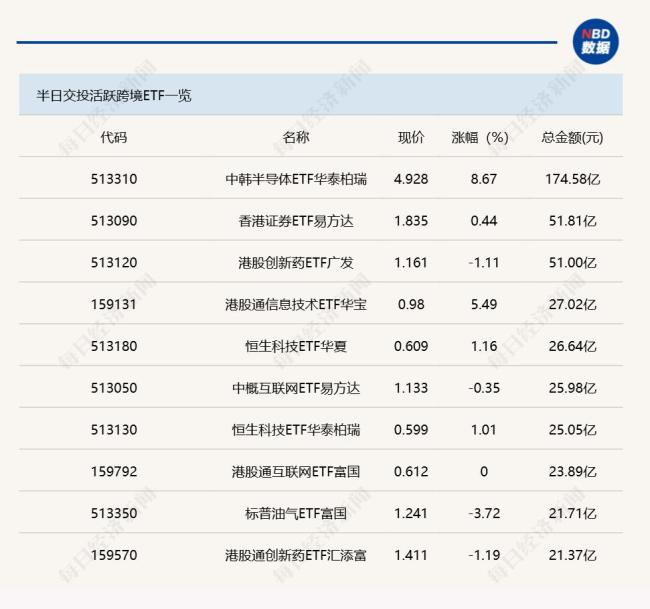Click amount 51.00亿

pyautogui.click(x=572, y=263)
